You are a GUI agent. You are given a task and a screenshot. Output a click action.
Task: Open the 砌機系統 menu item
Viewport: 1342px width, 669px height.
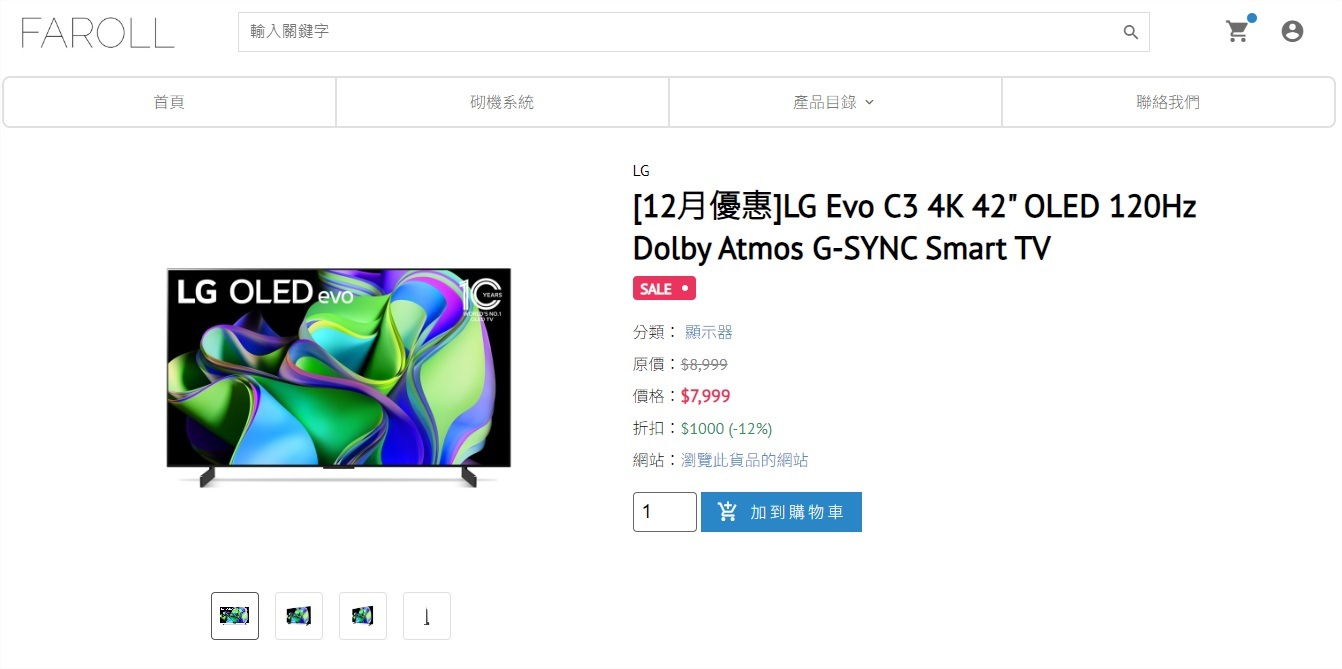point(502,102)
